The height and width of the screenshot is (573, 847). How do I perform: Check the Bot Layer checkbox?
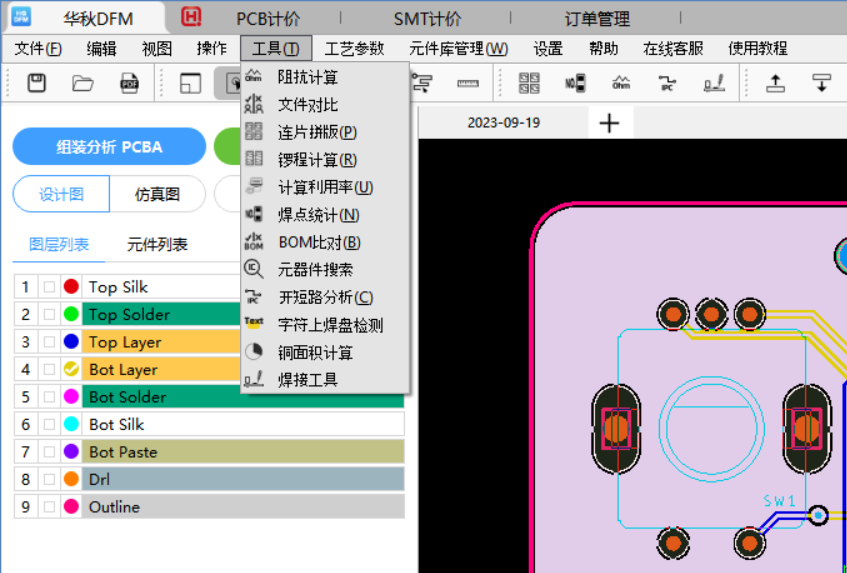point(49,369)
